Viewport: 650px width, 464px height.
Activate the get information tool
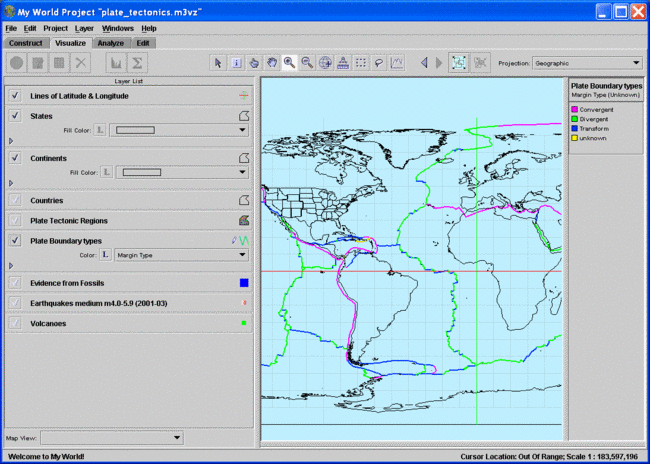237,62
